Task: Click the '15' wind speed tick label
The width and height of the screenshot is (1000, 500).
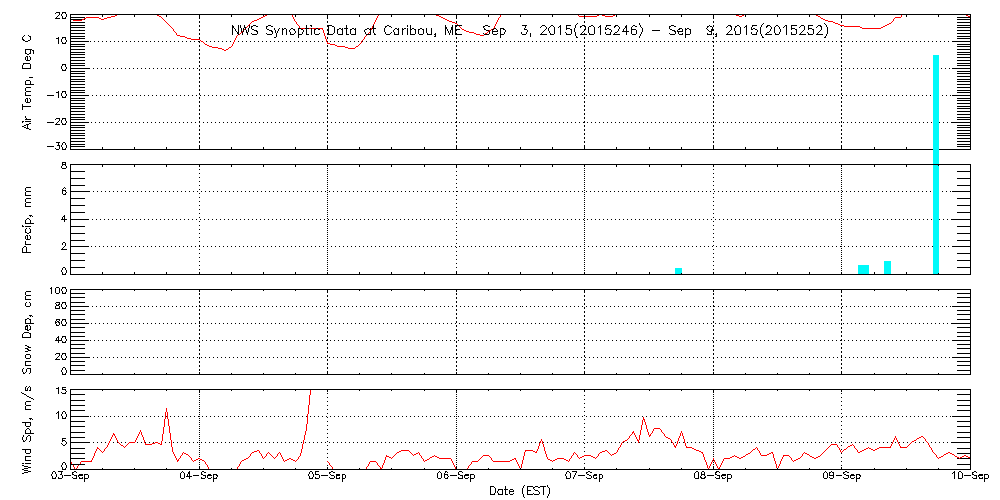Action: click(61, 390)
